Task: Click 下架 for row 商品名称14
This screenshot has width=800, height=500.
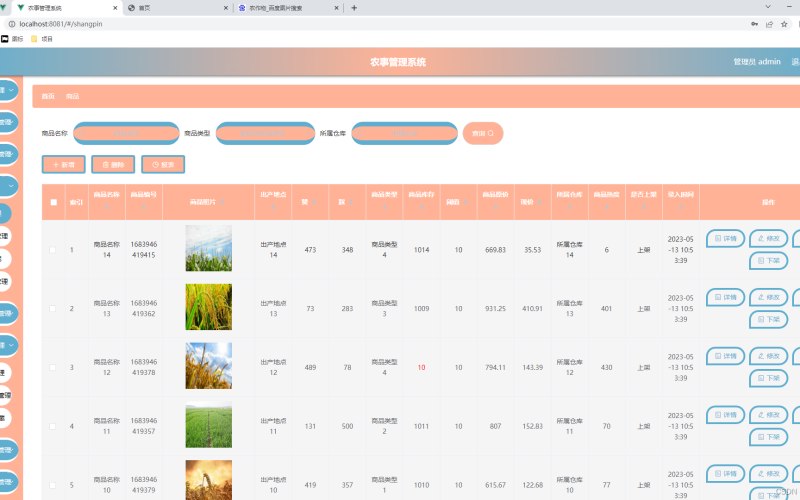Action: tap(768, 261)
